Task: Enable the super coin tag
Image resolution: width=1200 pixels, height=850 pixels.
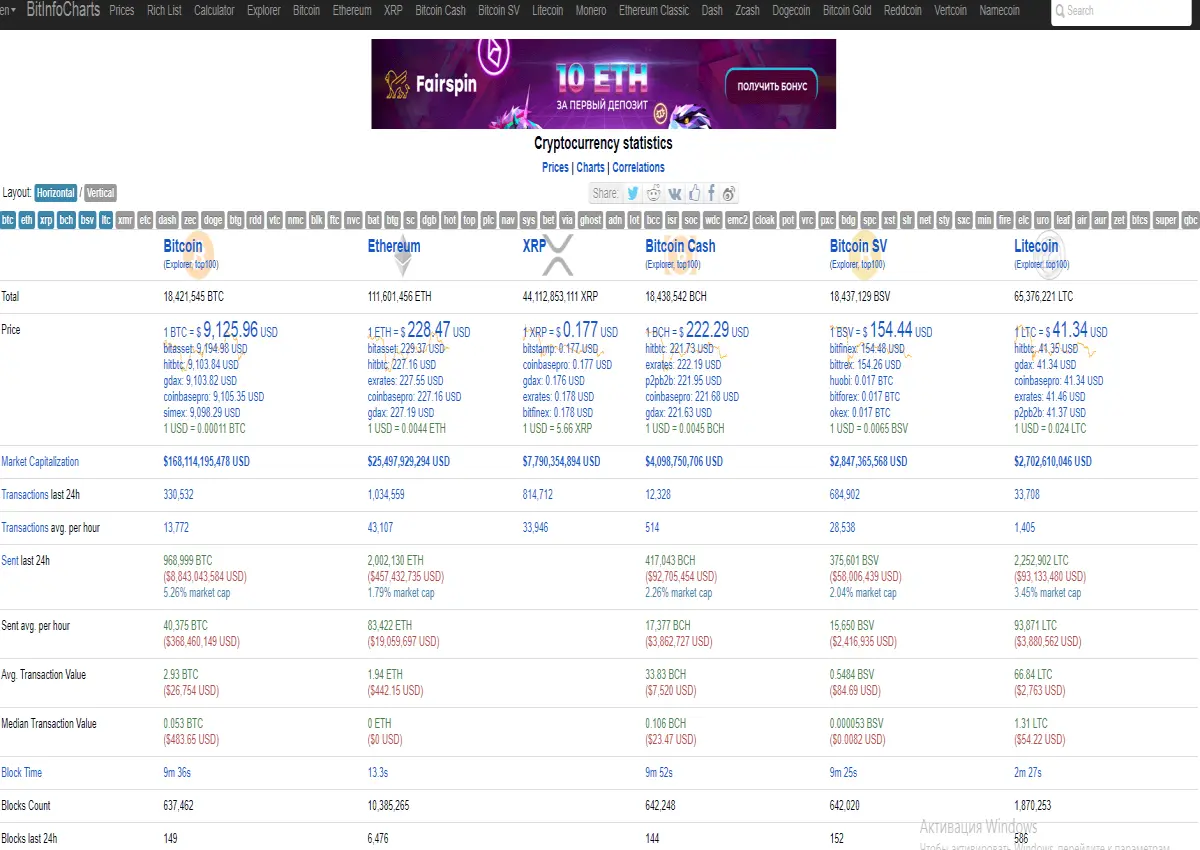Action: pos(1165,220)
